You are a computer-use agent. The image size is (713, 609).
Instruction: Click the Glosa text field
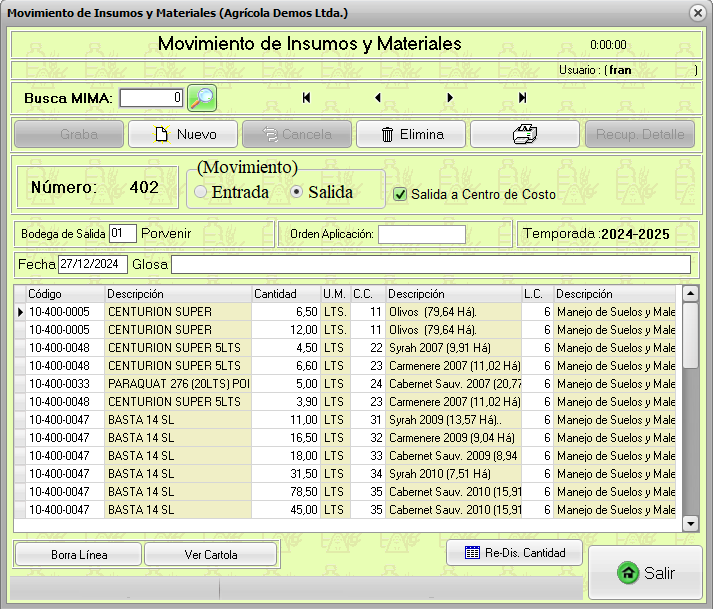pos(431,264)
